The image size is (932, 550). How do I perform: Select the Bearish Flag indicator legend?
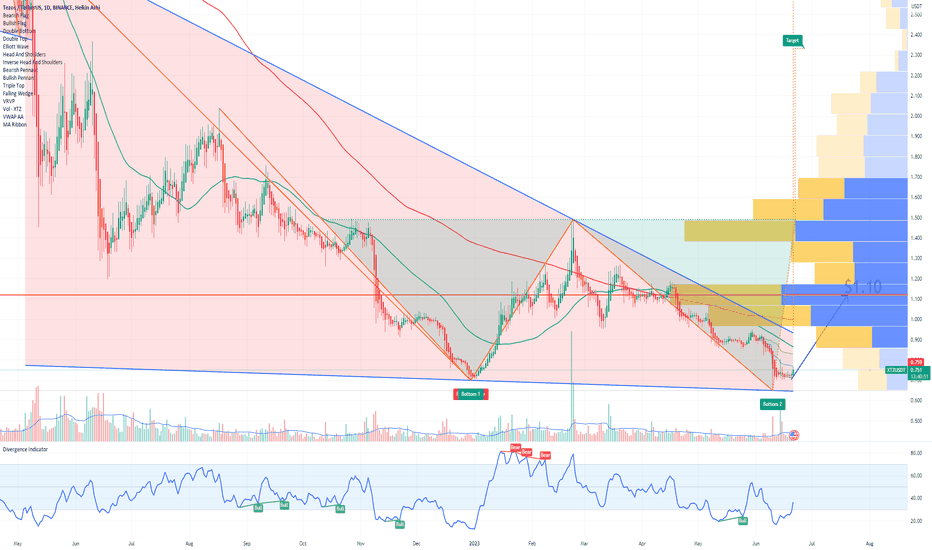tap(15, 15)
